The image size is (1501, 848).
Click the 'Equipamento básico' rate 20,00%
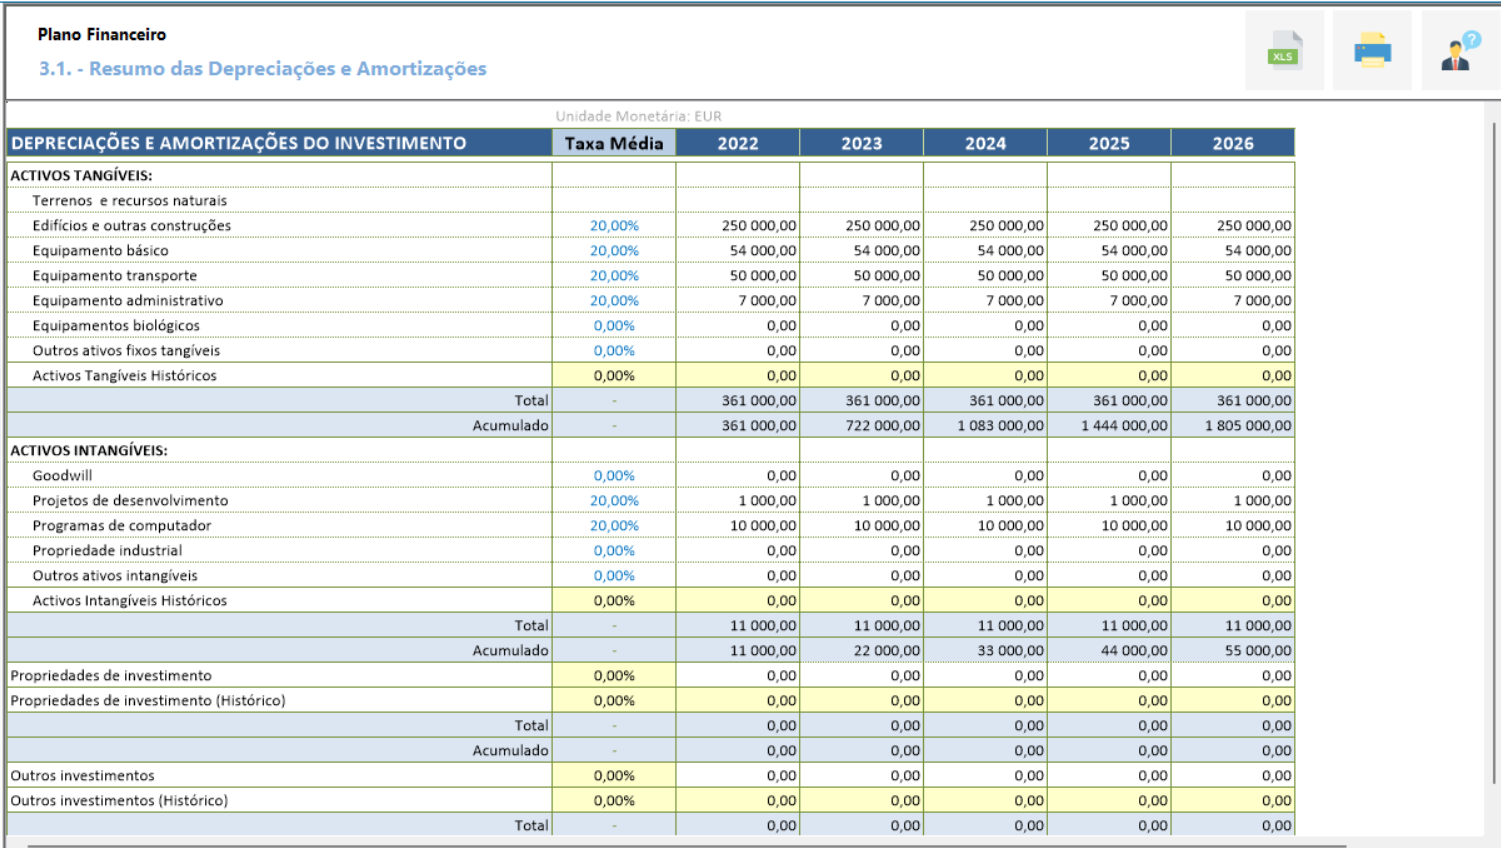click(614, 251)
